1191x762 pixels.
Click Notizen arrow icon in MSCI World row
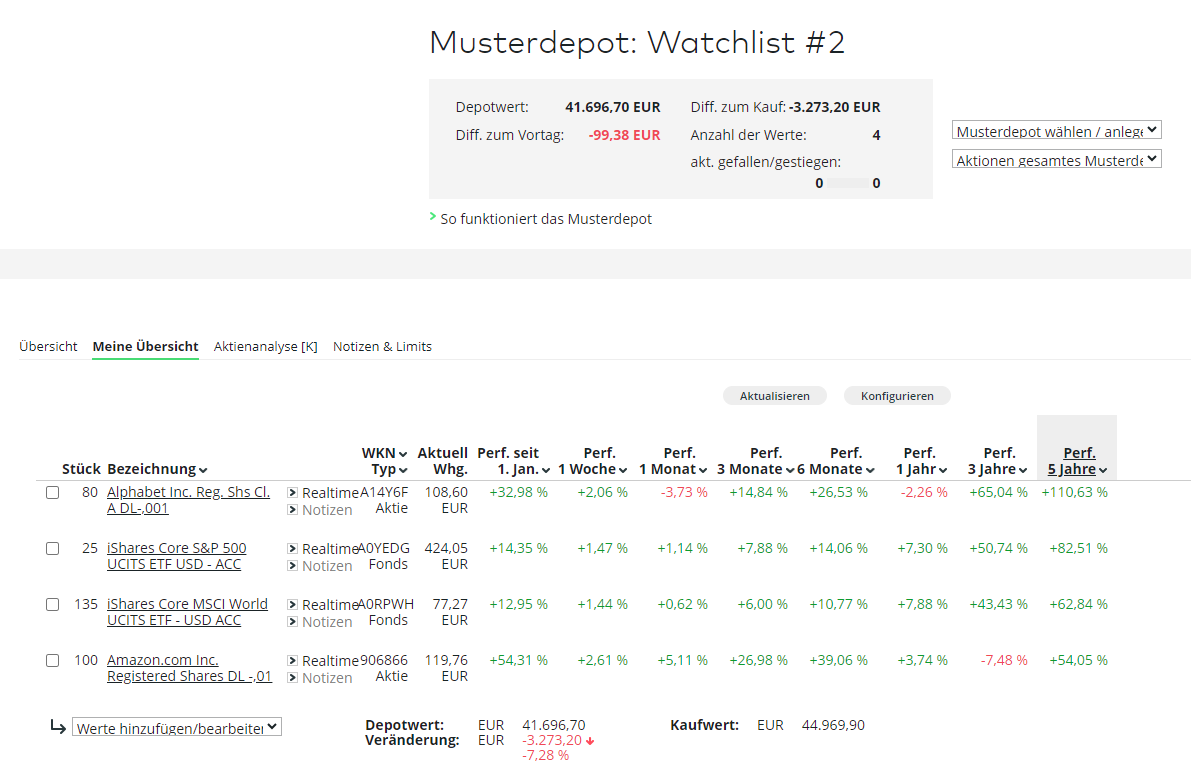point(292,622)
